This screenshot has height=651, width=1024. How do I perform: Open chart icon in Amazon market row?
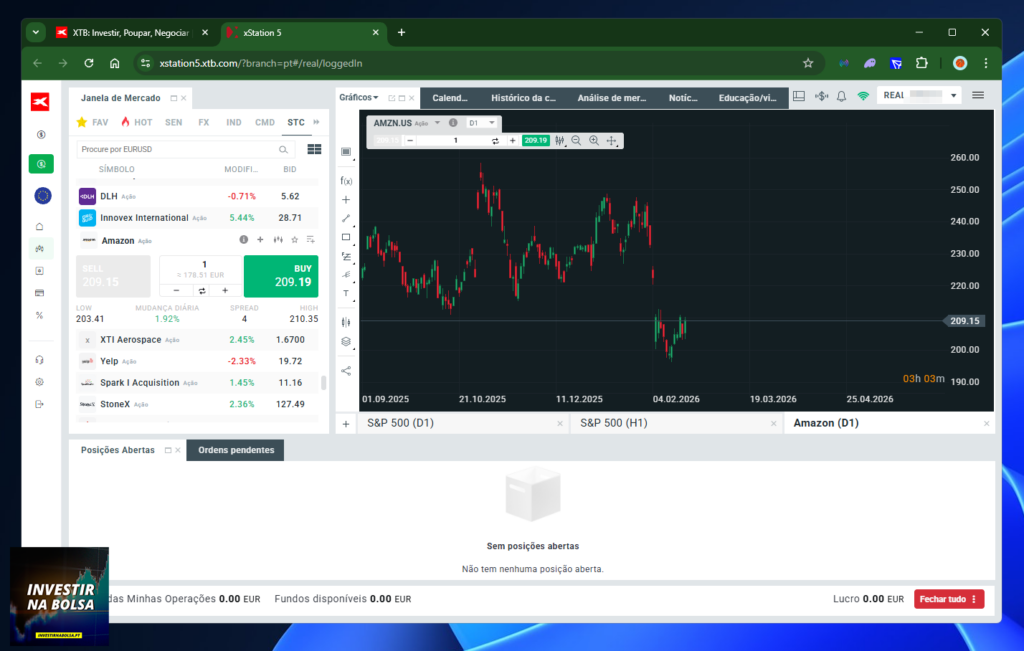point(278,240)
